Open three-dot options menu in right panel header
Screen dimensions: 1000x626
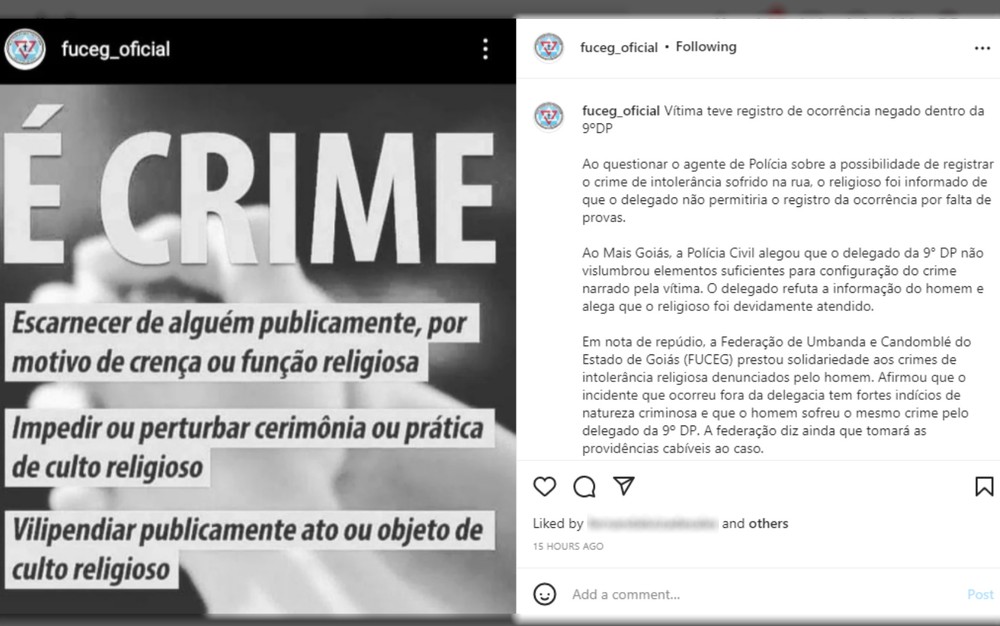982,48
